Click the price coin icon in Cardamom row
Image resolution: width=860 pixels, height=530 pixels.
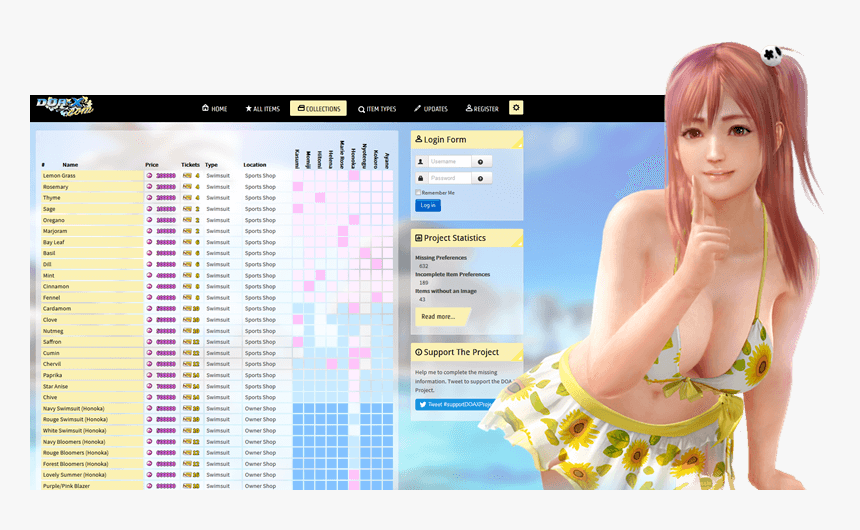pyautogui.click(x=149, y=308)
